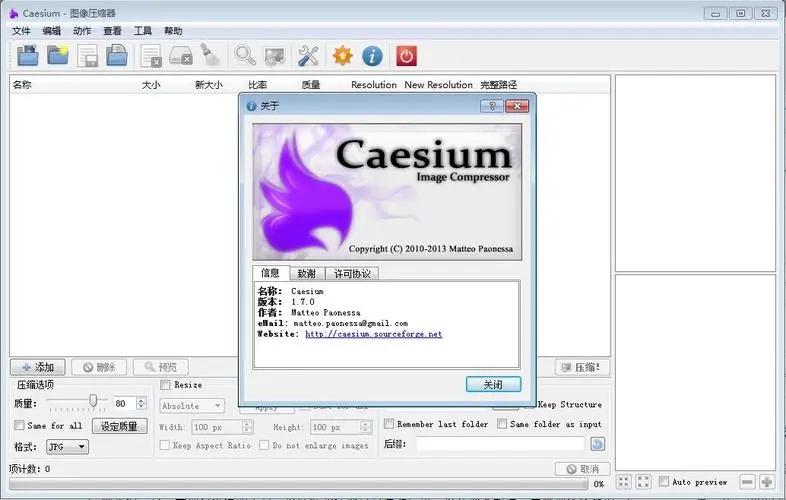
Task: Open settings with wrench-screwdriver icon
Action: click(x=308, y=56)
